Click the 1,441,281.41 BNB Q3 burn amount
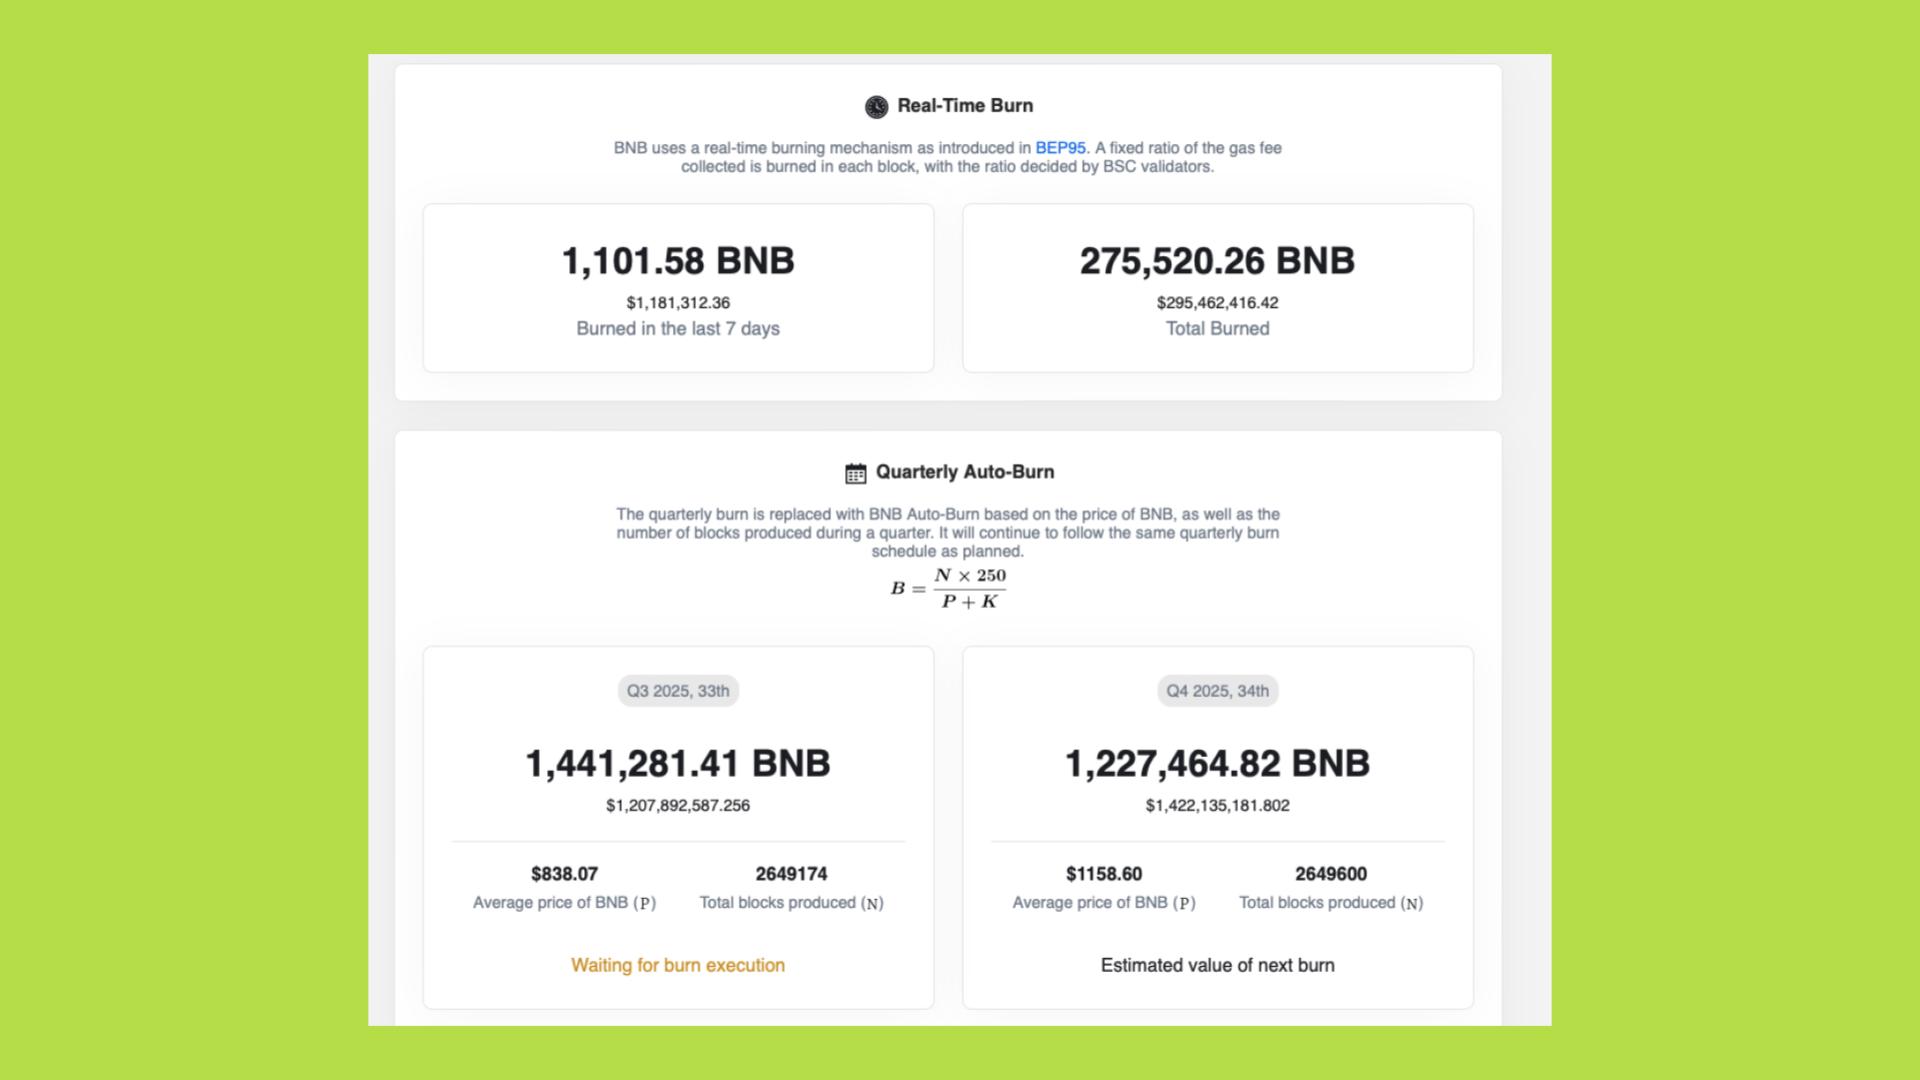The image size is (1920, 1080). point(678,764)
